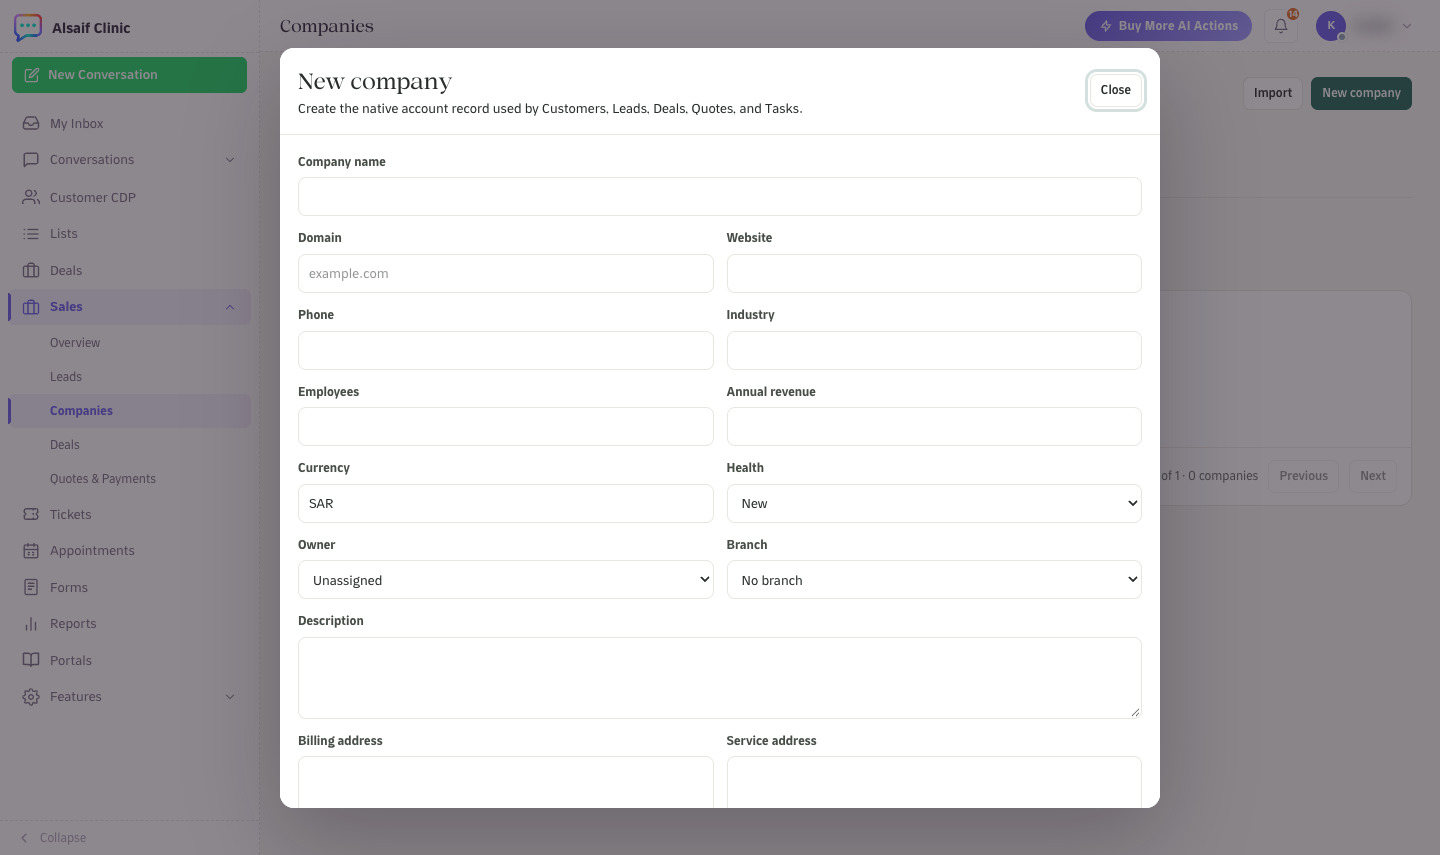
Task: Focus the Annual revenue input field
Action: [x=934, y=426]
